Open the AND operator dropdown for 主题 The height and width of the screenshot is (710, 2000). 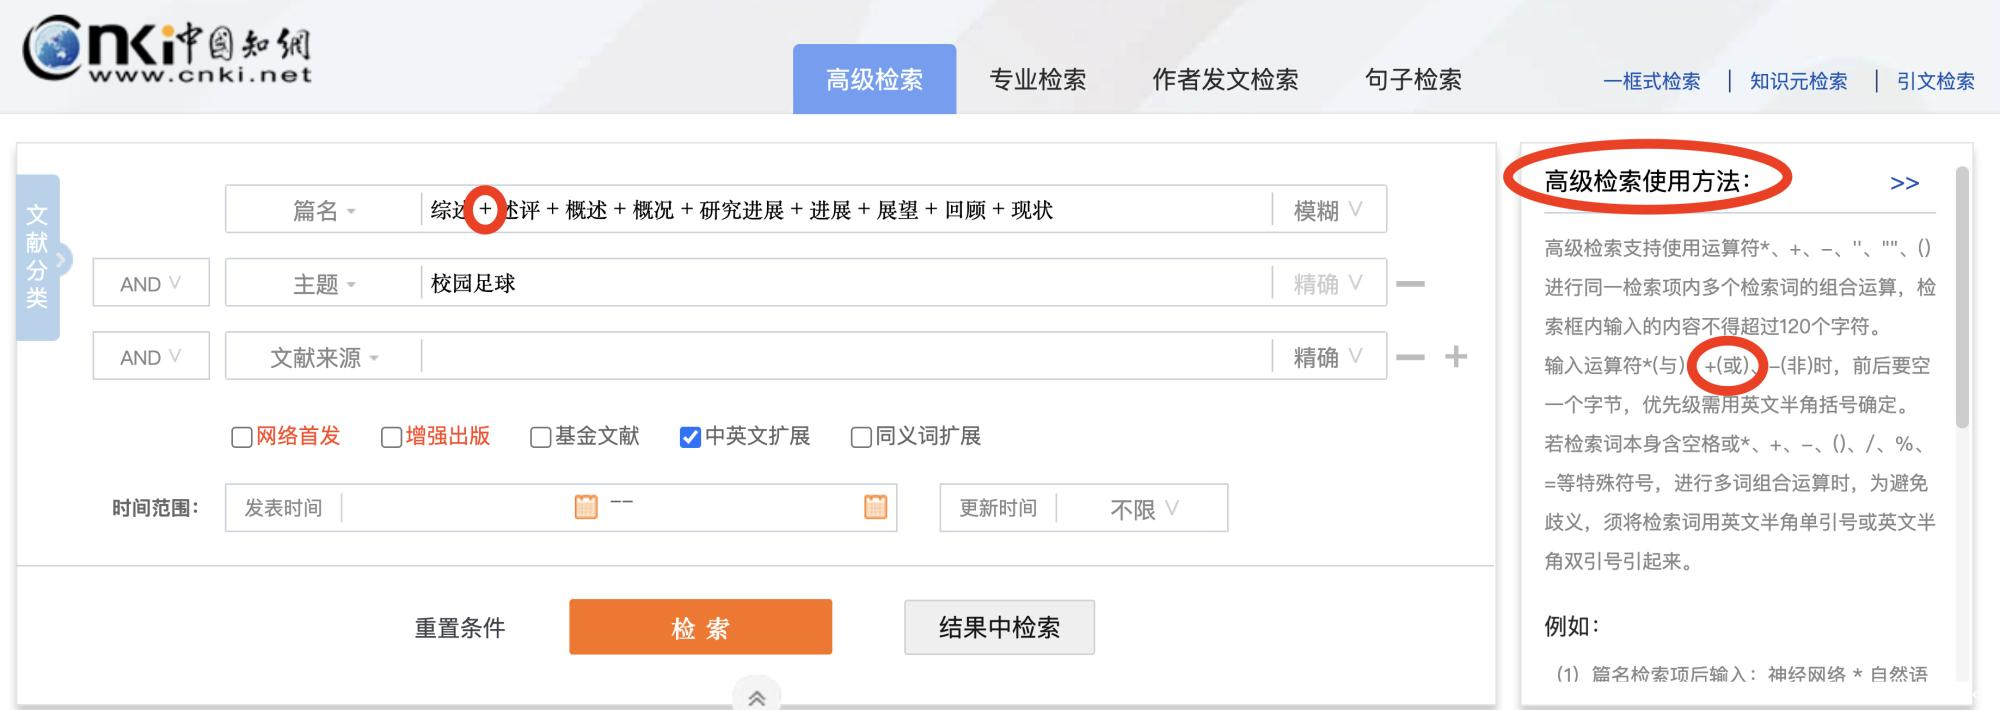tap(151, 284)
